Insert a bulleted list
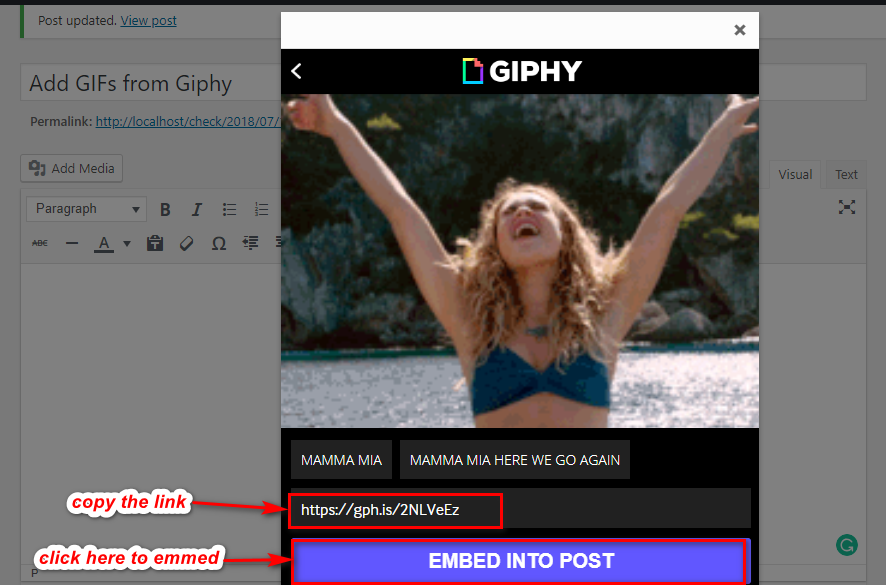886x585 pixels. click(x=229, y=210)
